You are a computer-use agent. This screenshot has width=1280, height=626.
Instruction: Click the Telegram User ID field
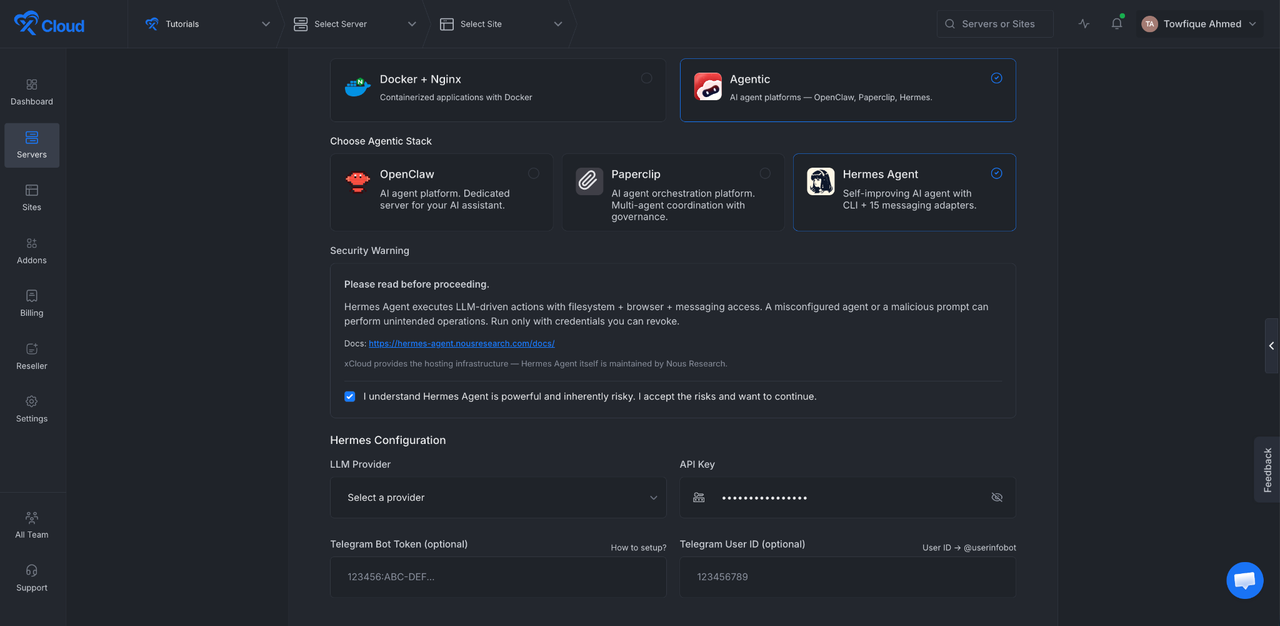coord(848,577)
